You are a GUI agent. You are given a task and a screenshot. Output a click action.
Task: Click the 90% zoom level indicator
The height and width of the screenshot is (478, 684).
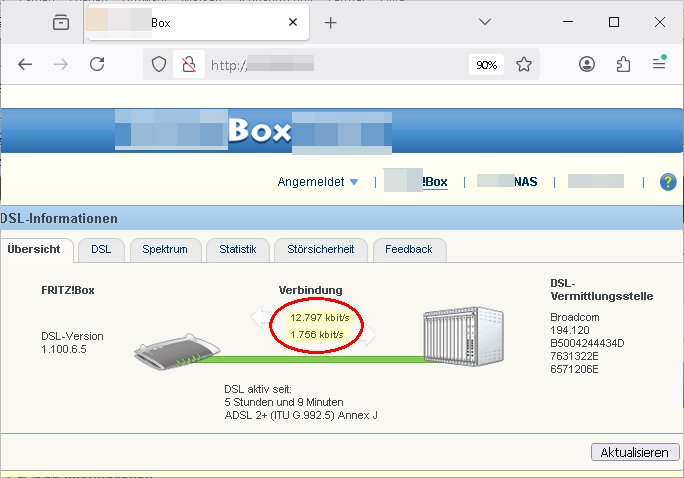point(486,64)
